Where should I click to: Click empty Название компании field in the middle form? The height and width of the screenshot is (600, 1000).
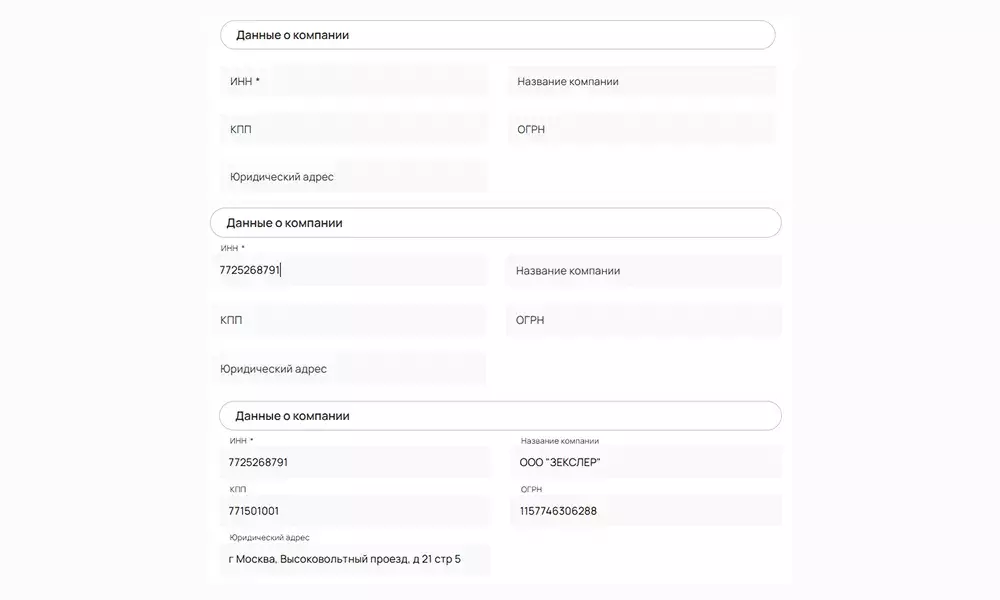pyautogui.click(x=643, y=271)
